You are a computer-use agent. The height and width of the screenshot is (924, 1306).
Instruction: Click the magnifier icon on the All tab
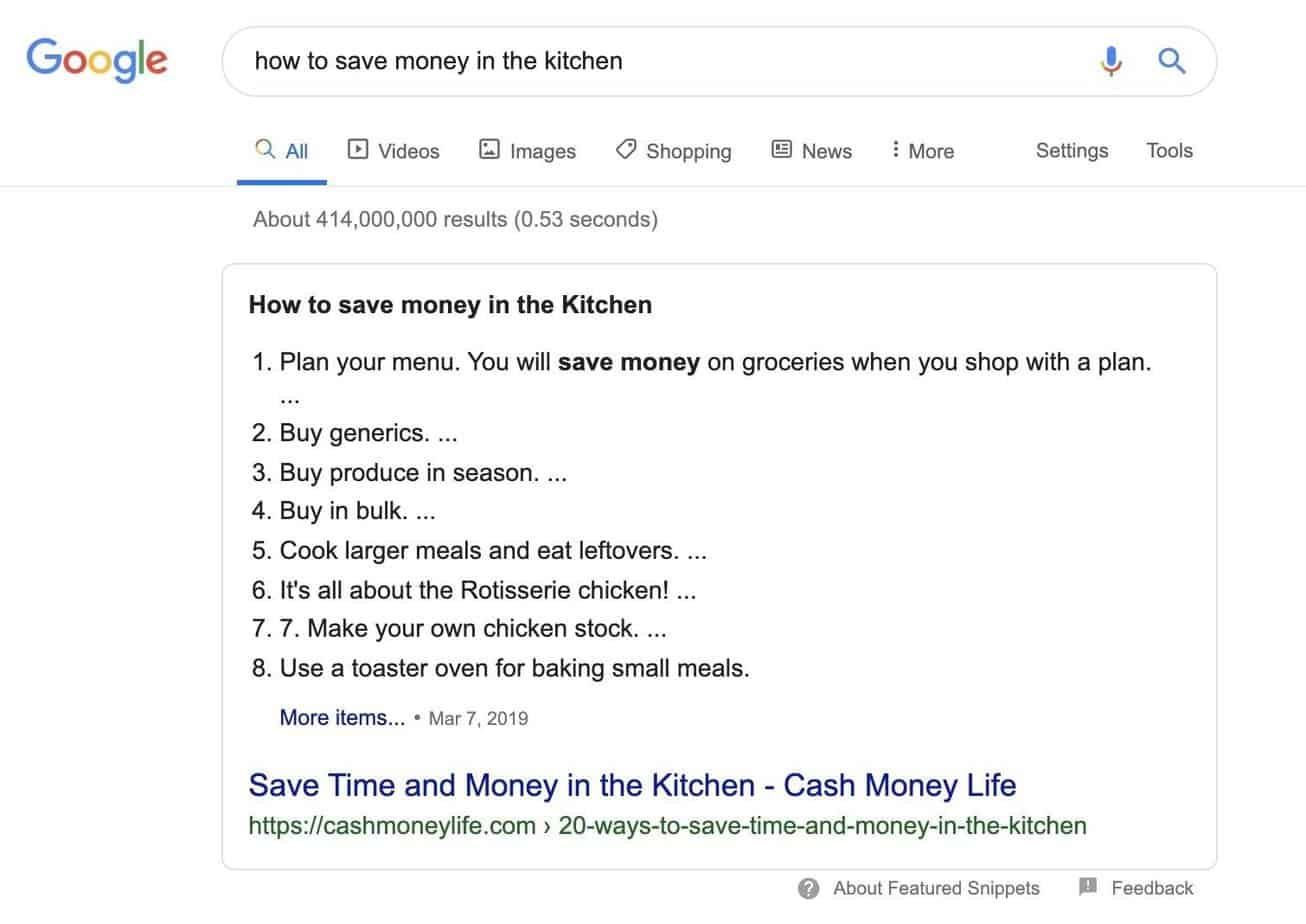264,149
